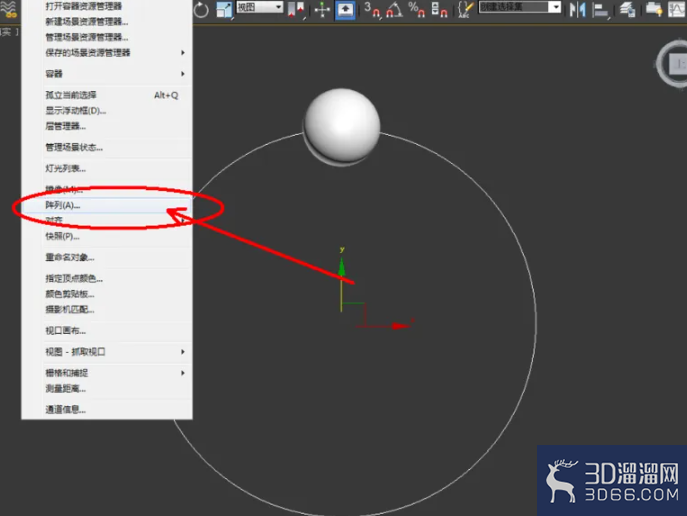Choose the 灯光列表... menu item
The height and width of the screenshot is (516, 687).
coord(107,169)
